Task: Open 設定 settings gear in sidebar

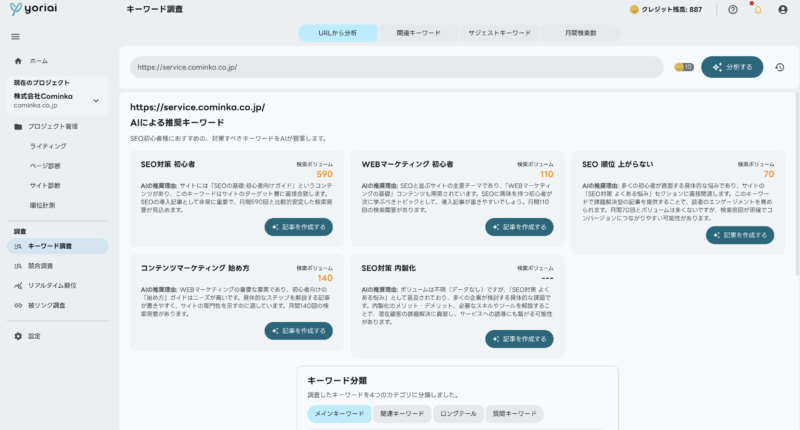Action: (x=17, y=336)
